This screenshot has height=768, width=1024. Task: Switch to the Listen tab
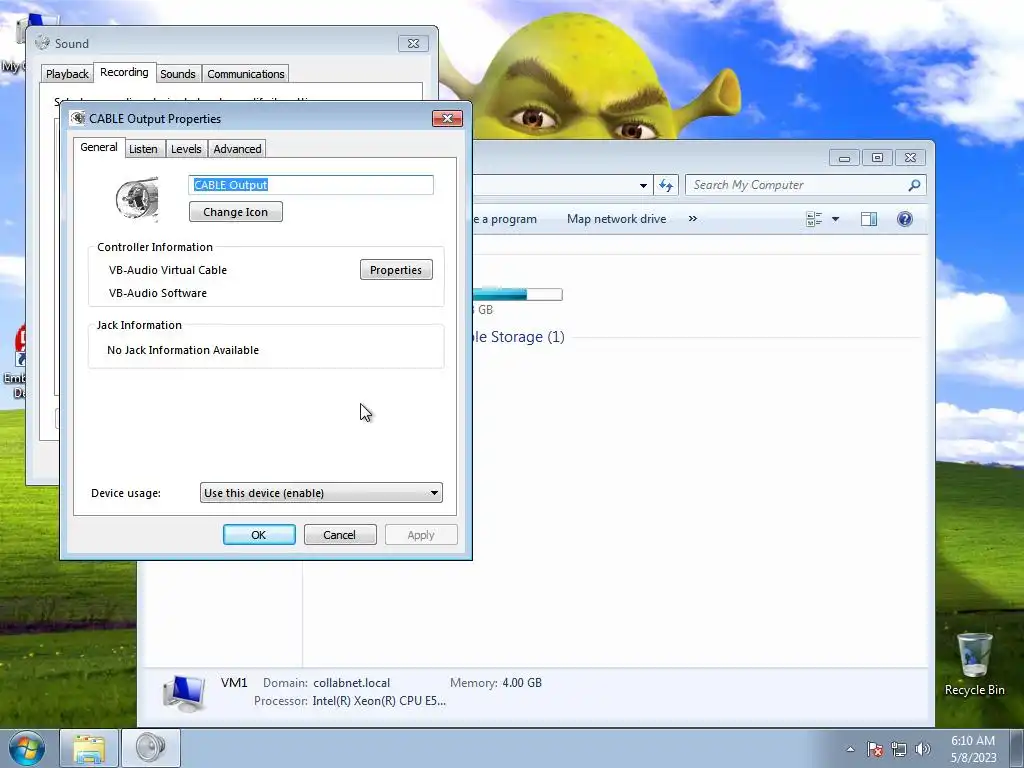[x=143, y=149]
